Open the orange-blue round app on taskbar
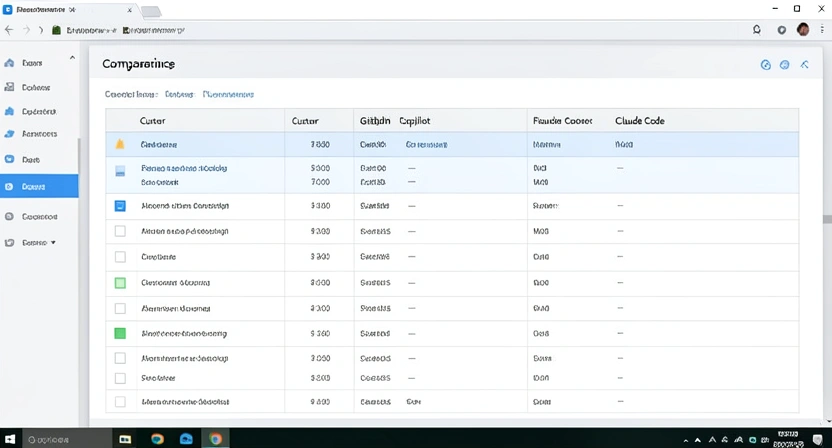832x448 pixels. coord(157,439)
